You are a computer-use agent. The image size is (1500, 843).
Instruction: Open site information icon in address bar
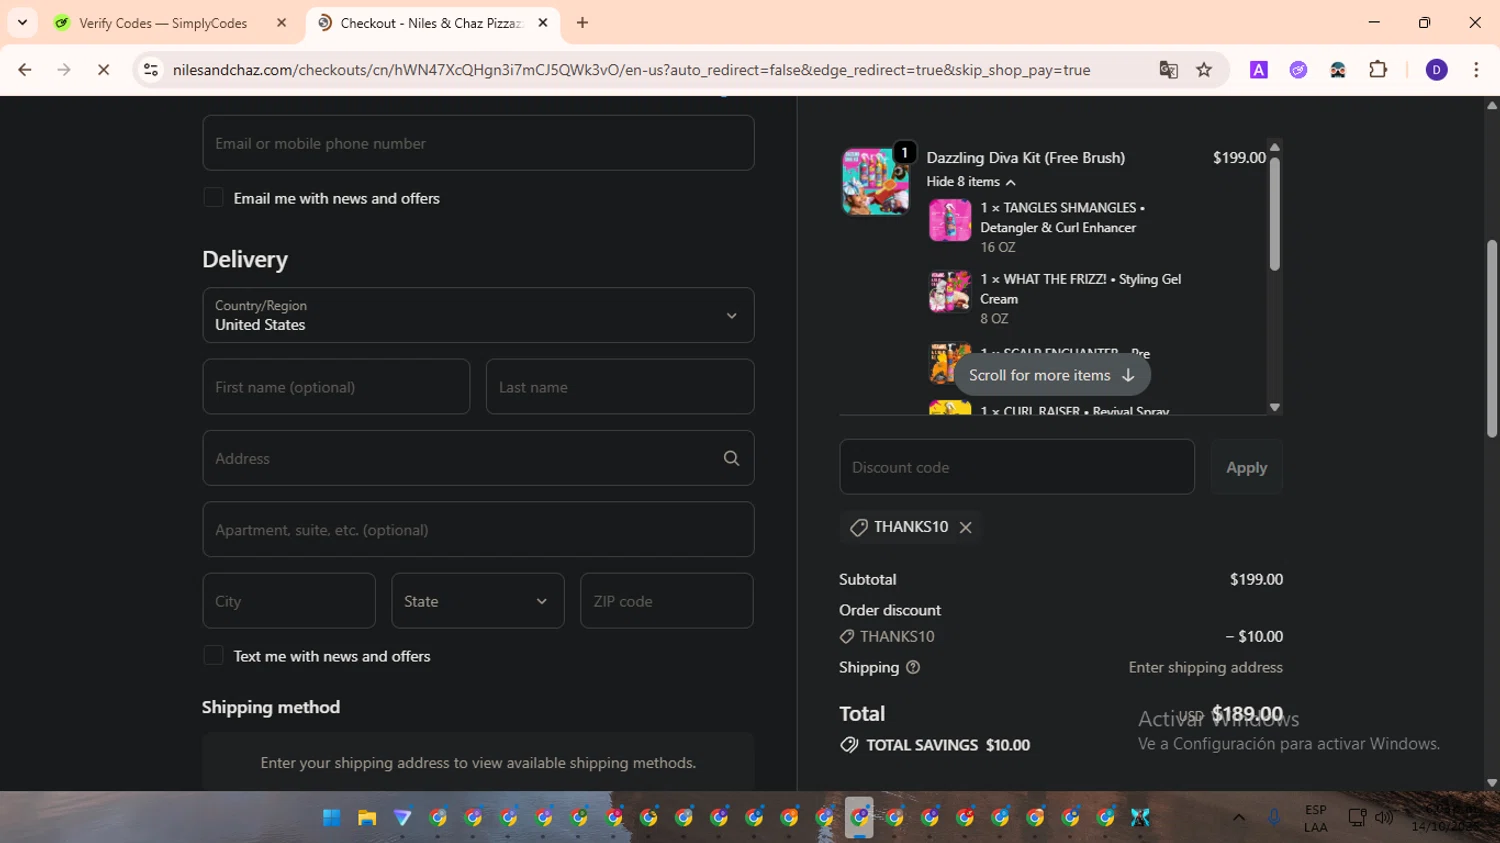[x=151, y=70]
